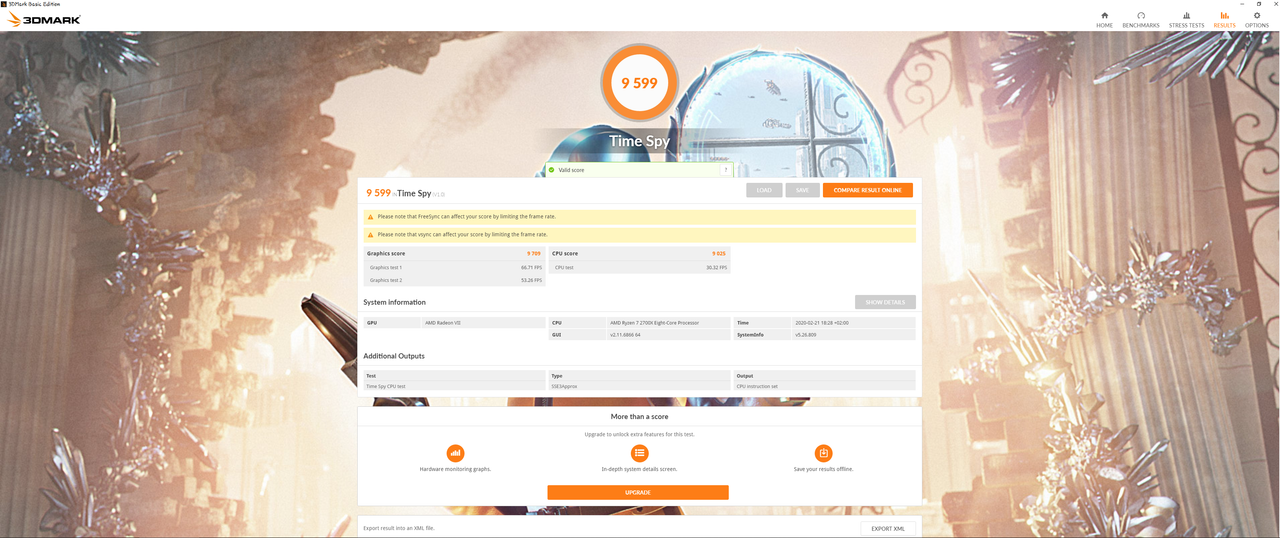
Task: Click the Save your results offline icon
Action: coord(823,453)
